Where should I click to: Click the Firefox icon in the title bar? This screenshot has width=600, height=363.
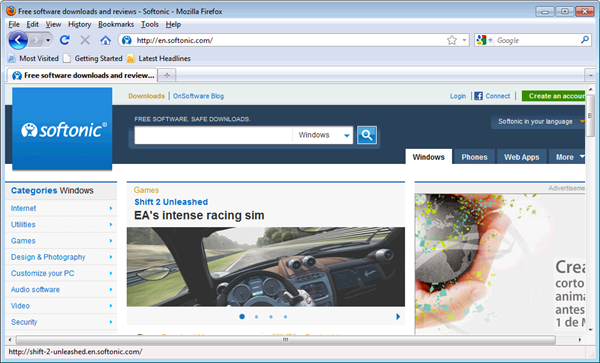(x=11, y=11)
